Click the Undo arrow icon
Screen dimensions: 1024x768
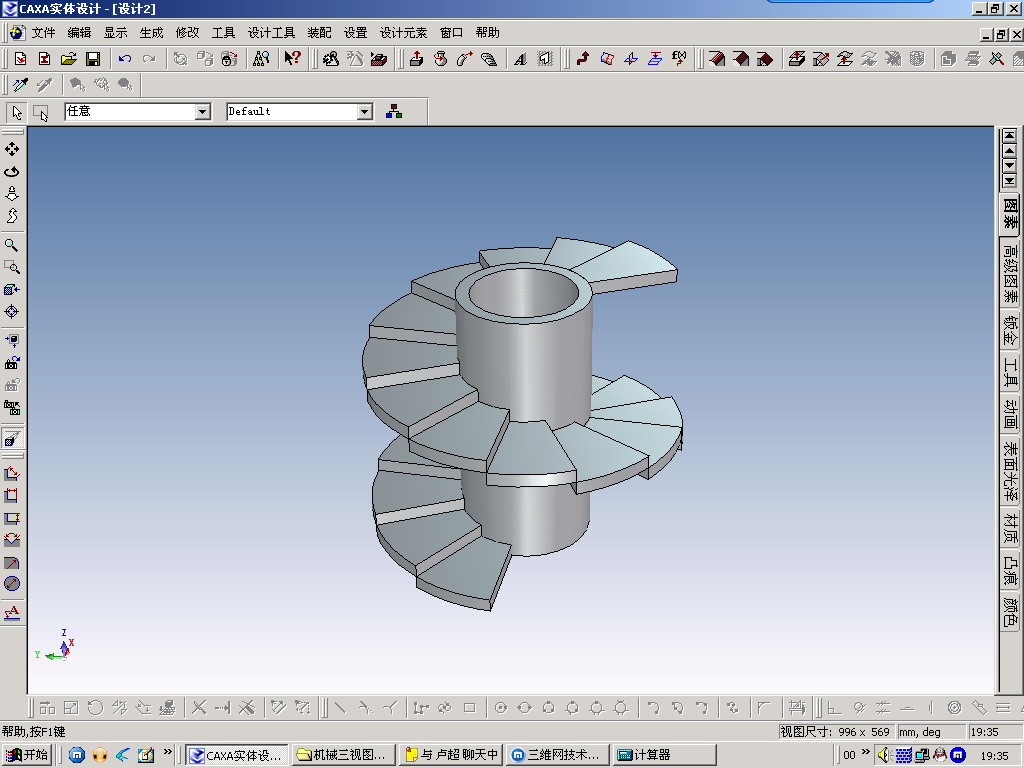point(124,59)
